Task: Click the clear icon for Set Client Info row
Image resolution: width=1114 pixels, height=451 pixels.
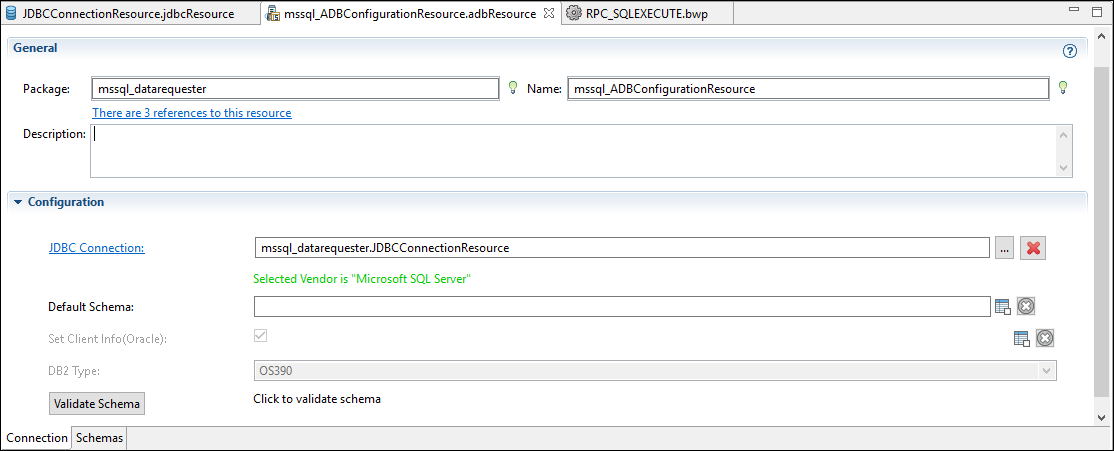Action: (1045, 338)
